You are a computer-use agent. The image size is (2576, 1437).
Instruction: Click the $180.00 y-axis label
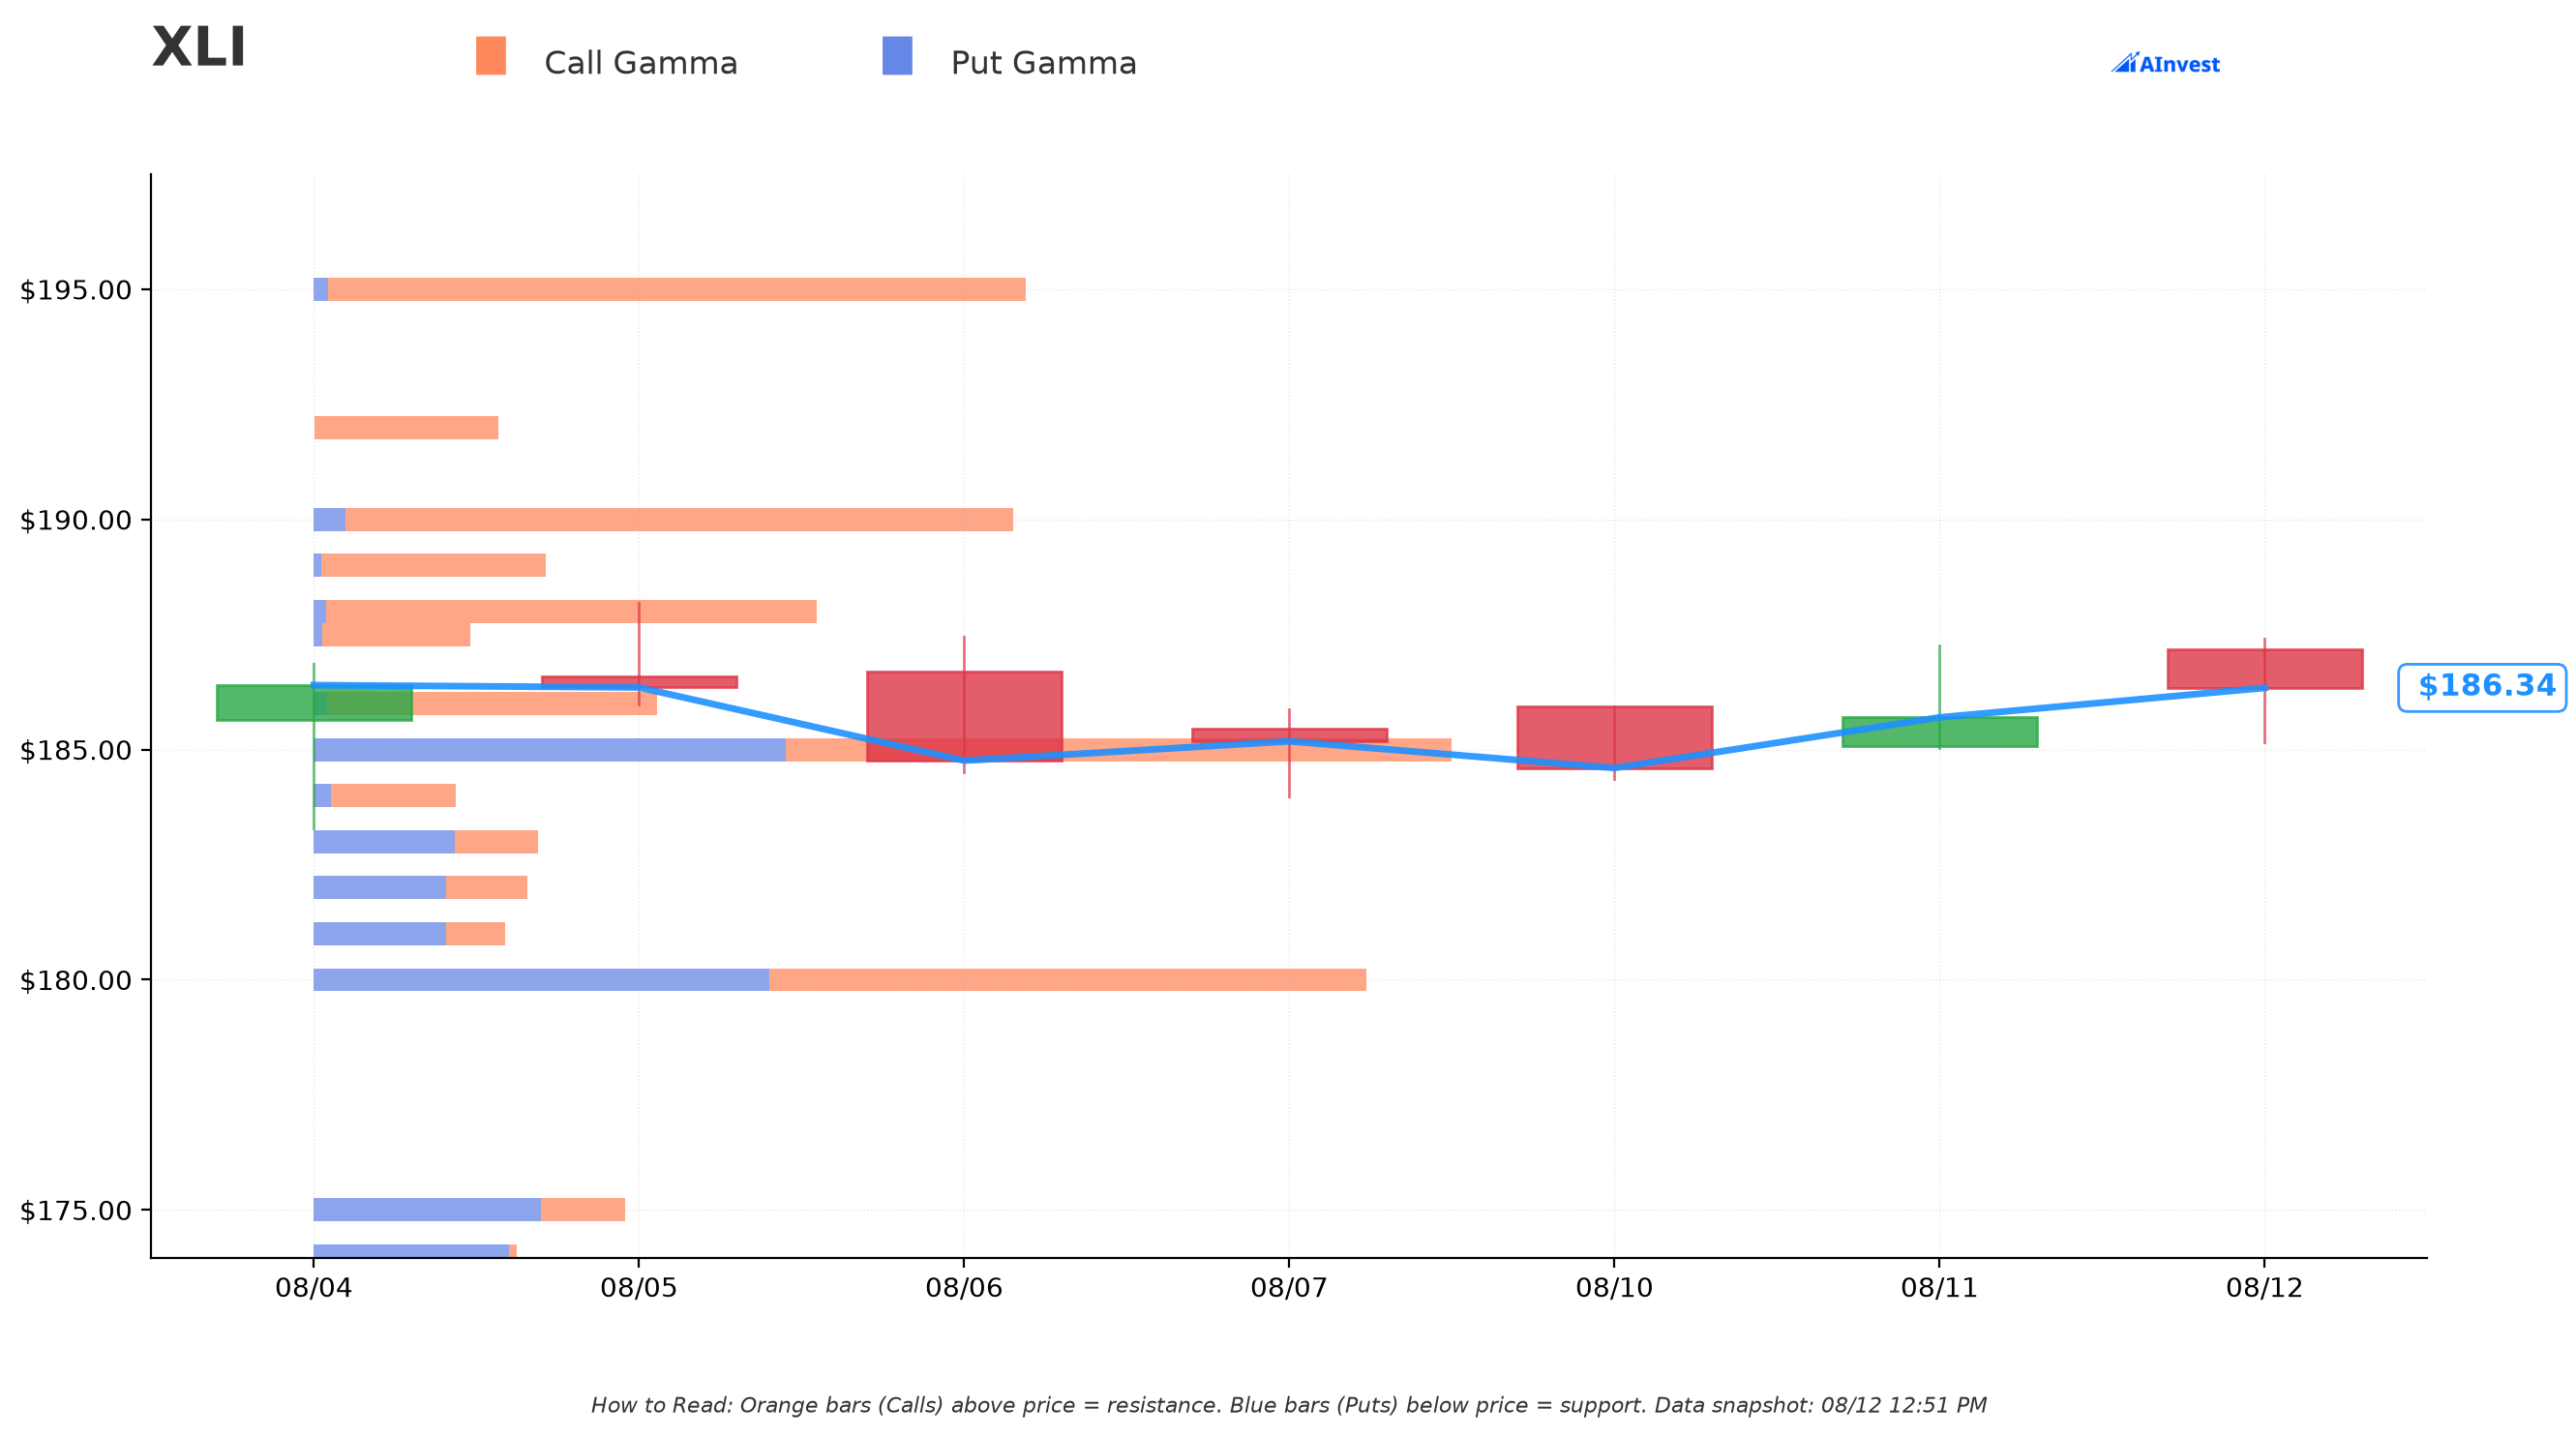[x=76, y=980]
